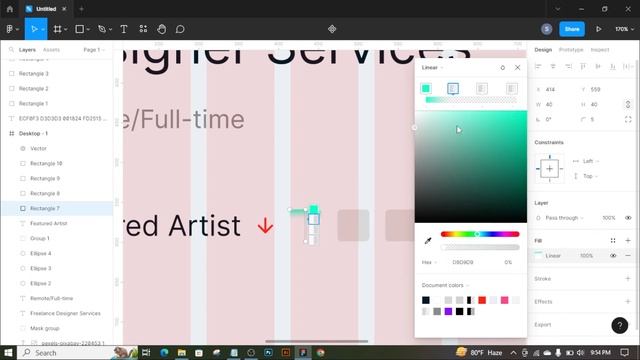The image size is (640, 360).
Task: Select the Move tool
Action: click(34, 29)
